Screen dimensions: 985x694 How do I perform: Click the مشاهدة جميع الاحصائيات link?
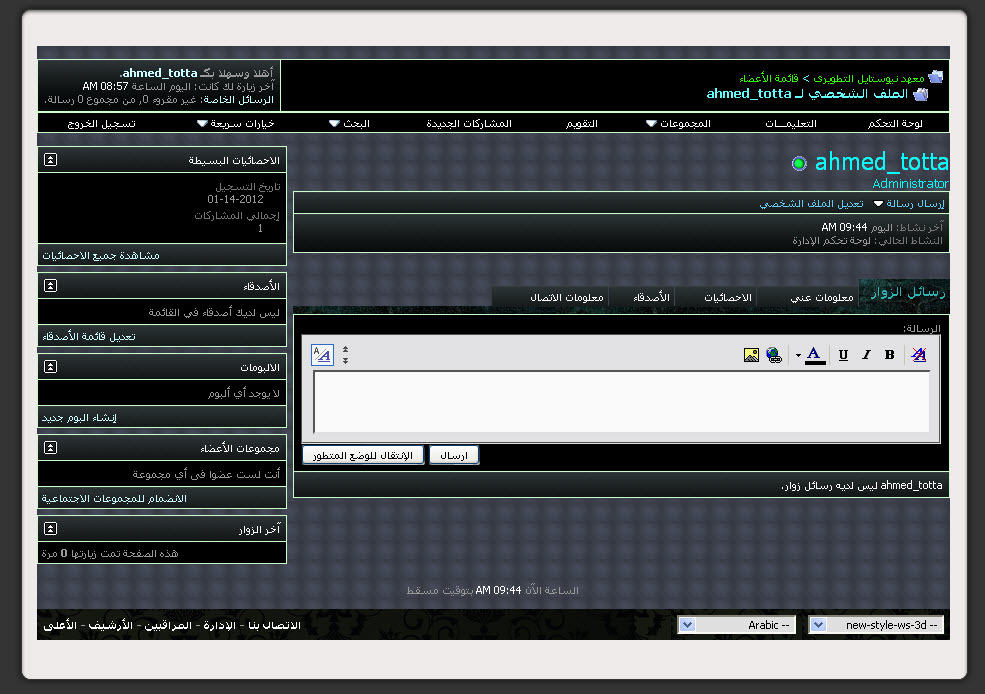(x=100, y=255)
